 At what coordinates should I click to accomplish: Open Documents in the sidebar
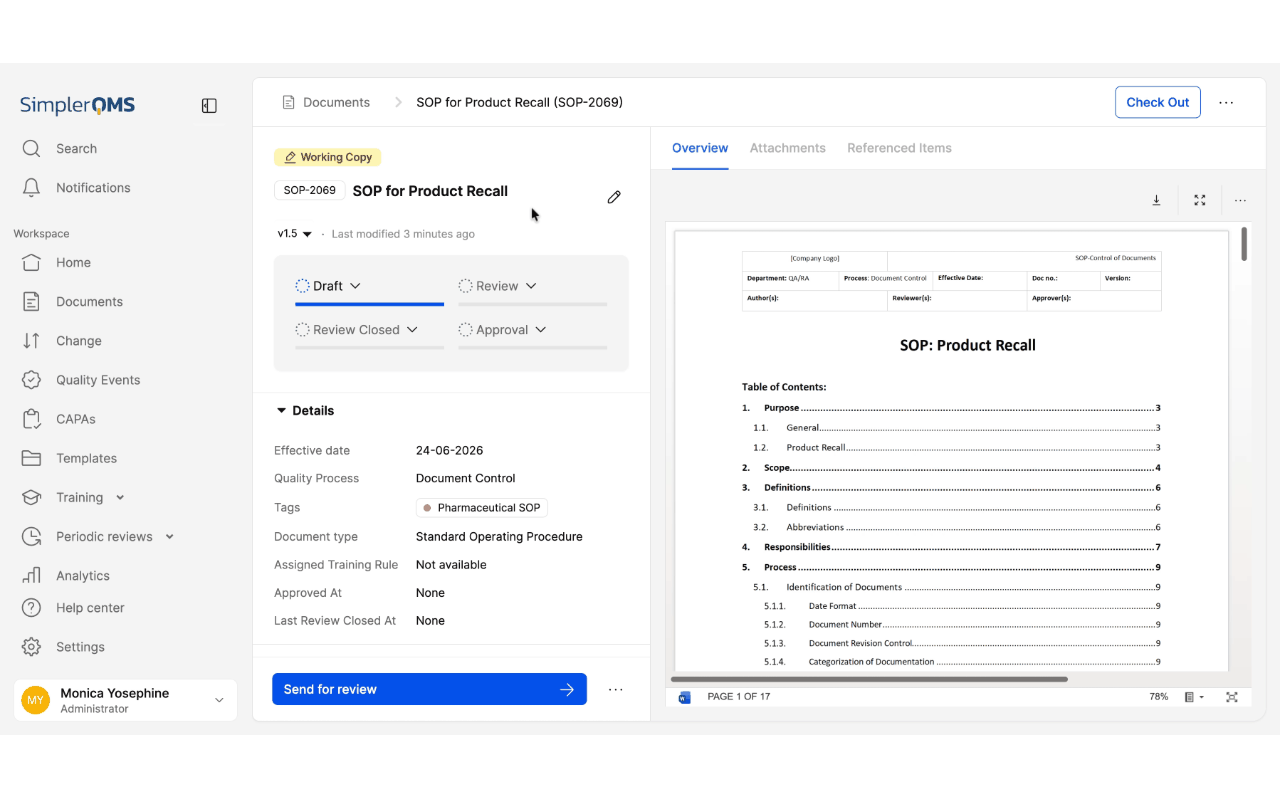[x=72, y=302]
